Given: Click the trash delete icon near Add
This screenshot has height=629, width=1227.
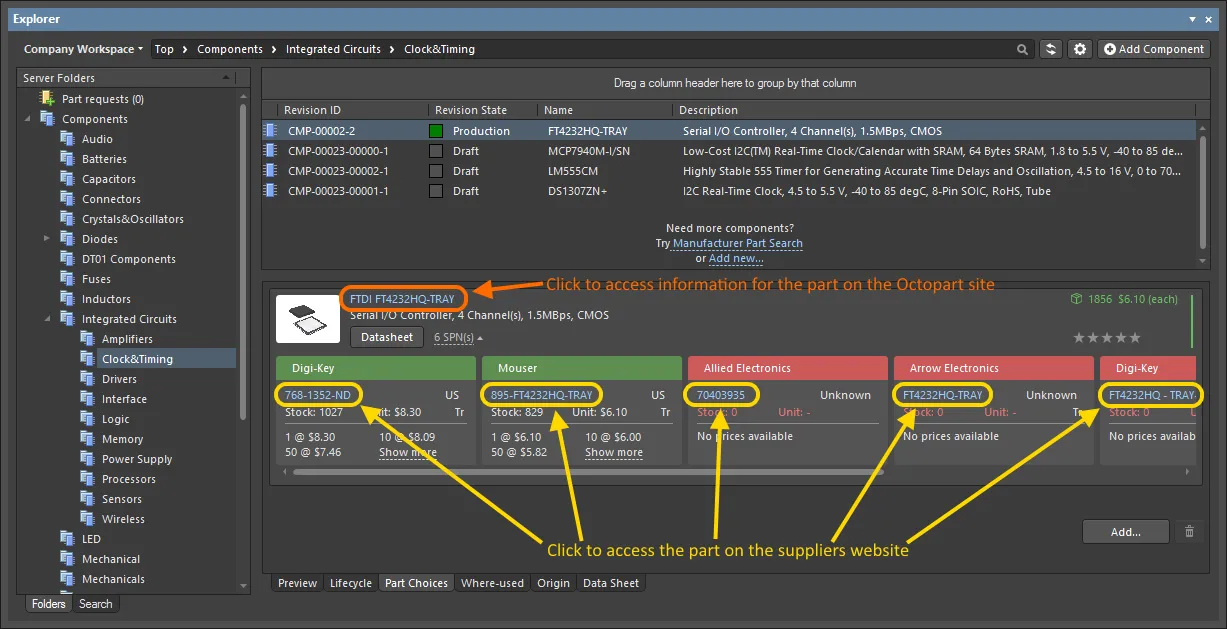Looking at the screenshot, I should point(1189,532).
